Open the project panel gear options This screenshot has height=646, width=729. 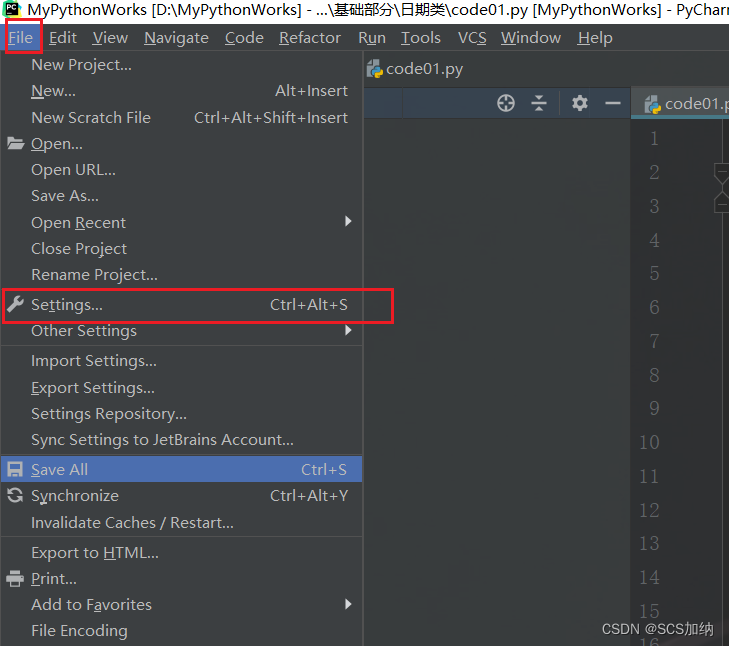(580, 103)
